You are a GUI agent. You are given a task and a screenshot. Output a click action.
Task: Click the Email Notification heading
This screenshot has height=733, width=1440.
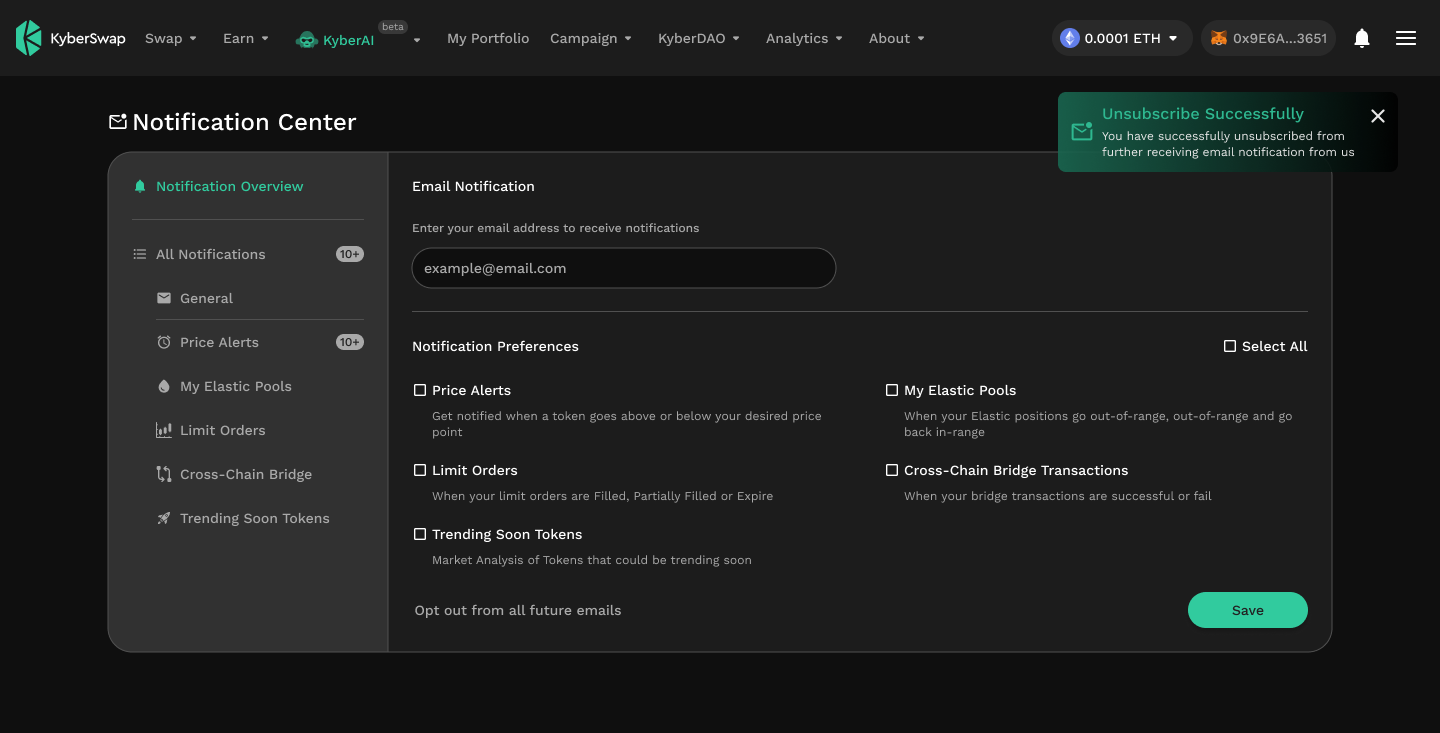[473, 186]
